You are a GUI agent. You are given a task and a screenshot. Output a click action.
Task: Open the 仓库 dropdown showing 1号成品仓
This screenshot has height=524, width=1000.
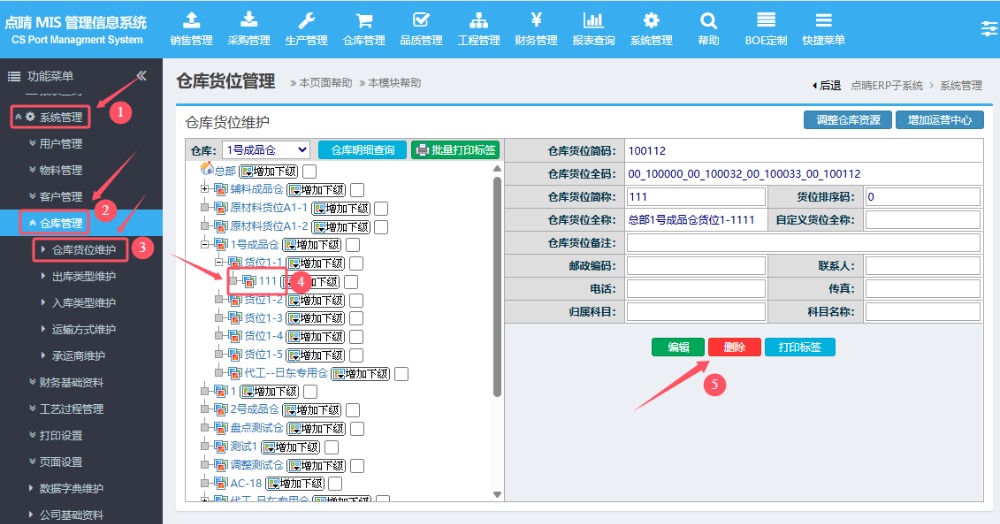pos(266,150)
